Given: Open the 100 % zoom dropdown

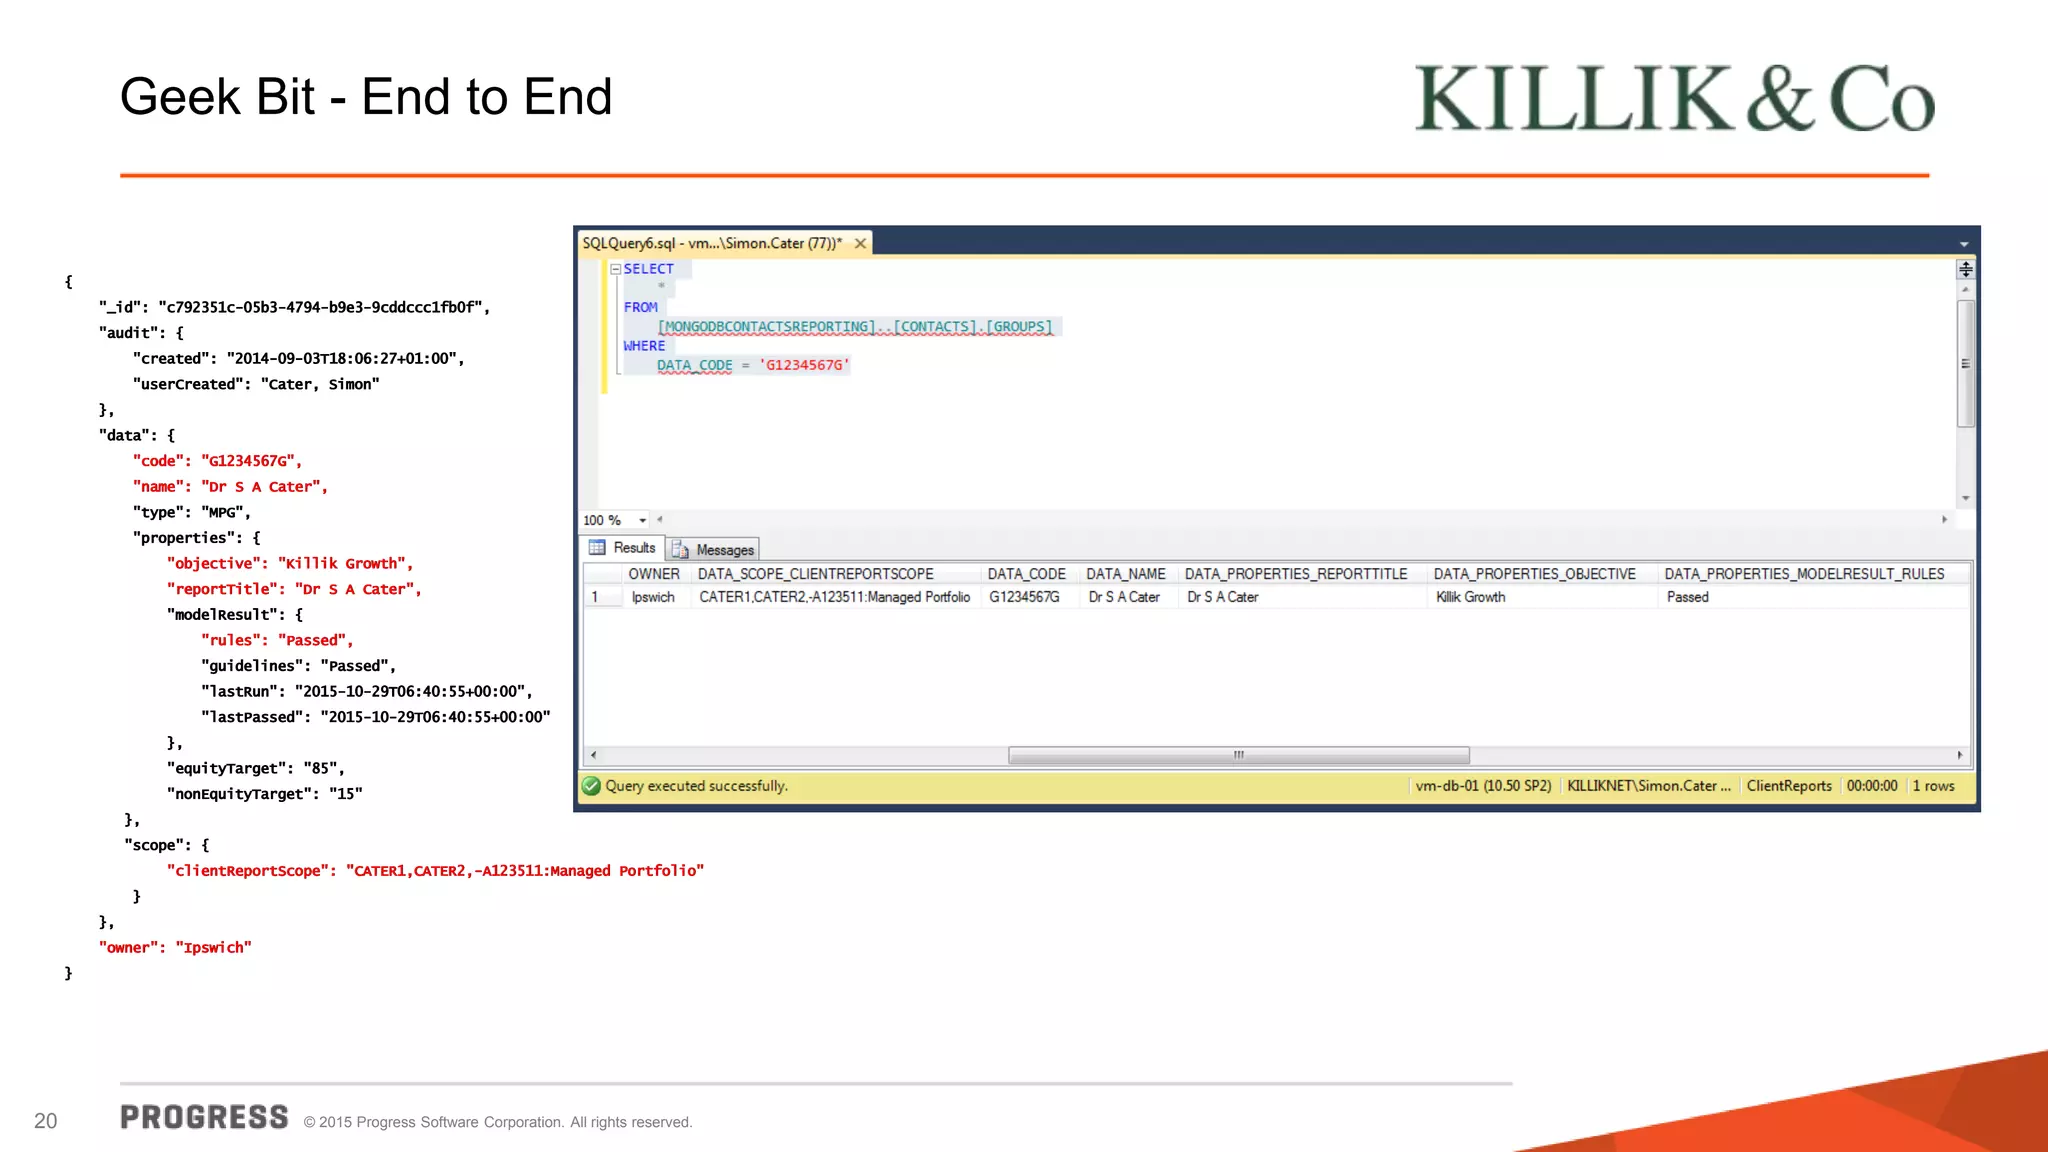Looking at the screenshot, I should point(642,520).
